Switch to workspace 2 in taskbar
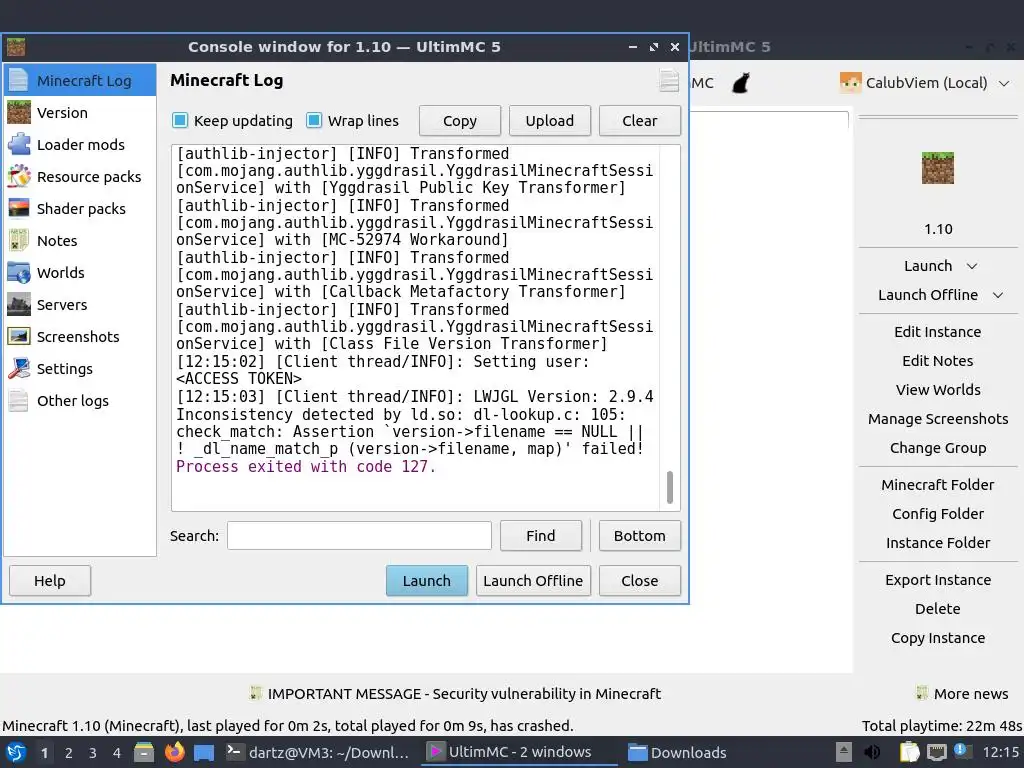 click(x=69, y=753)
